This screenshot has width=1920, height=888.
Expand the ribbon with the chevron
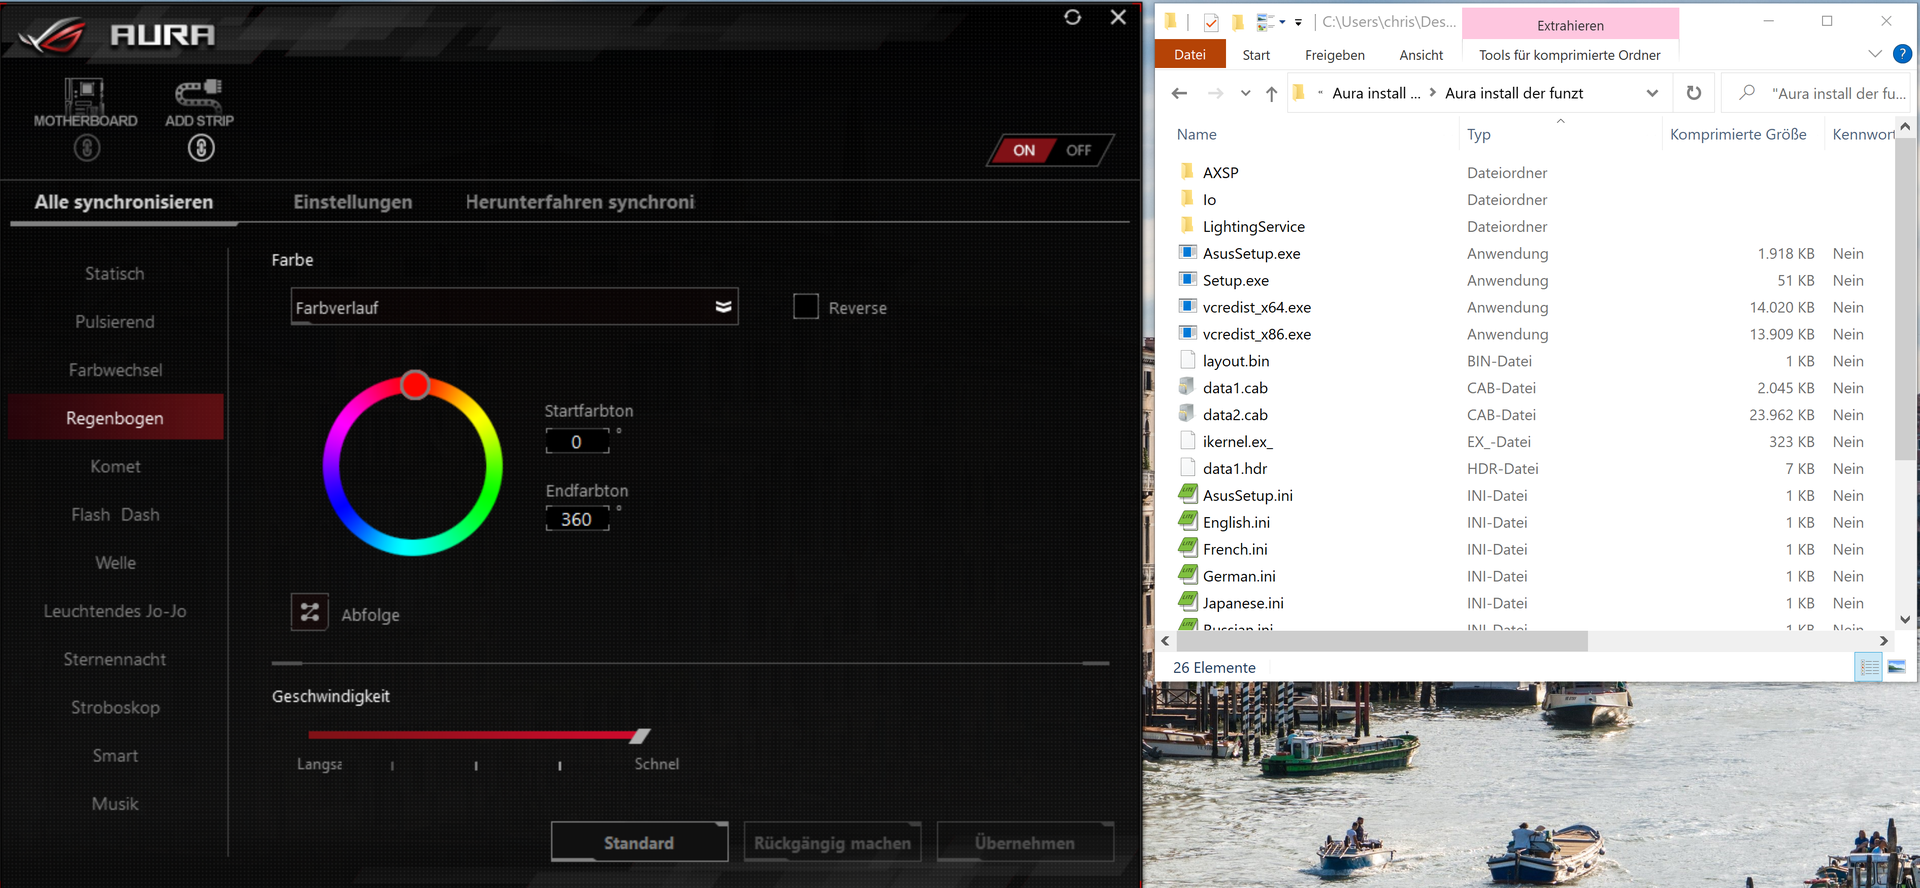(1875, 54)
